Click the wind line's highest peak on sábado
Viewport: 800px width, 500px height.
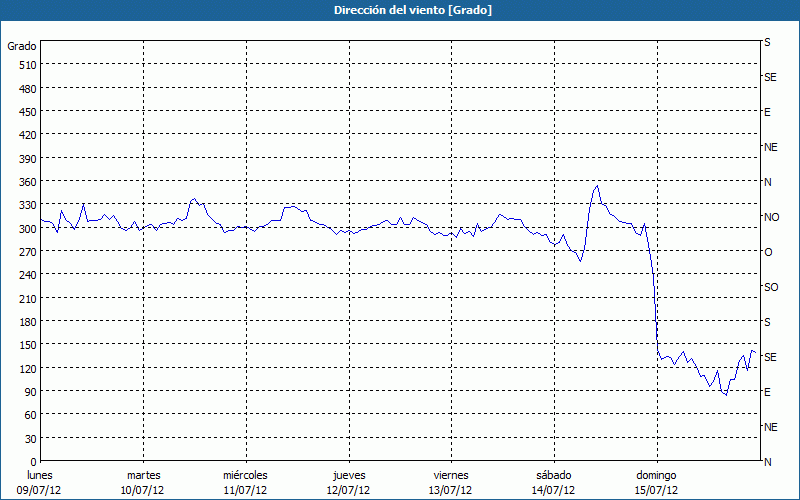[x=597, y=186]
